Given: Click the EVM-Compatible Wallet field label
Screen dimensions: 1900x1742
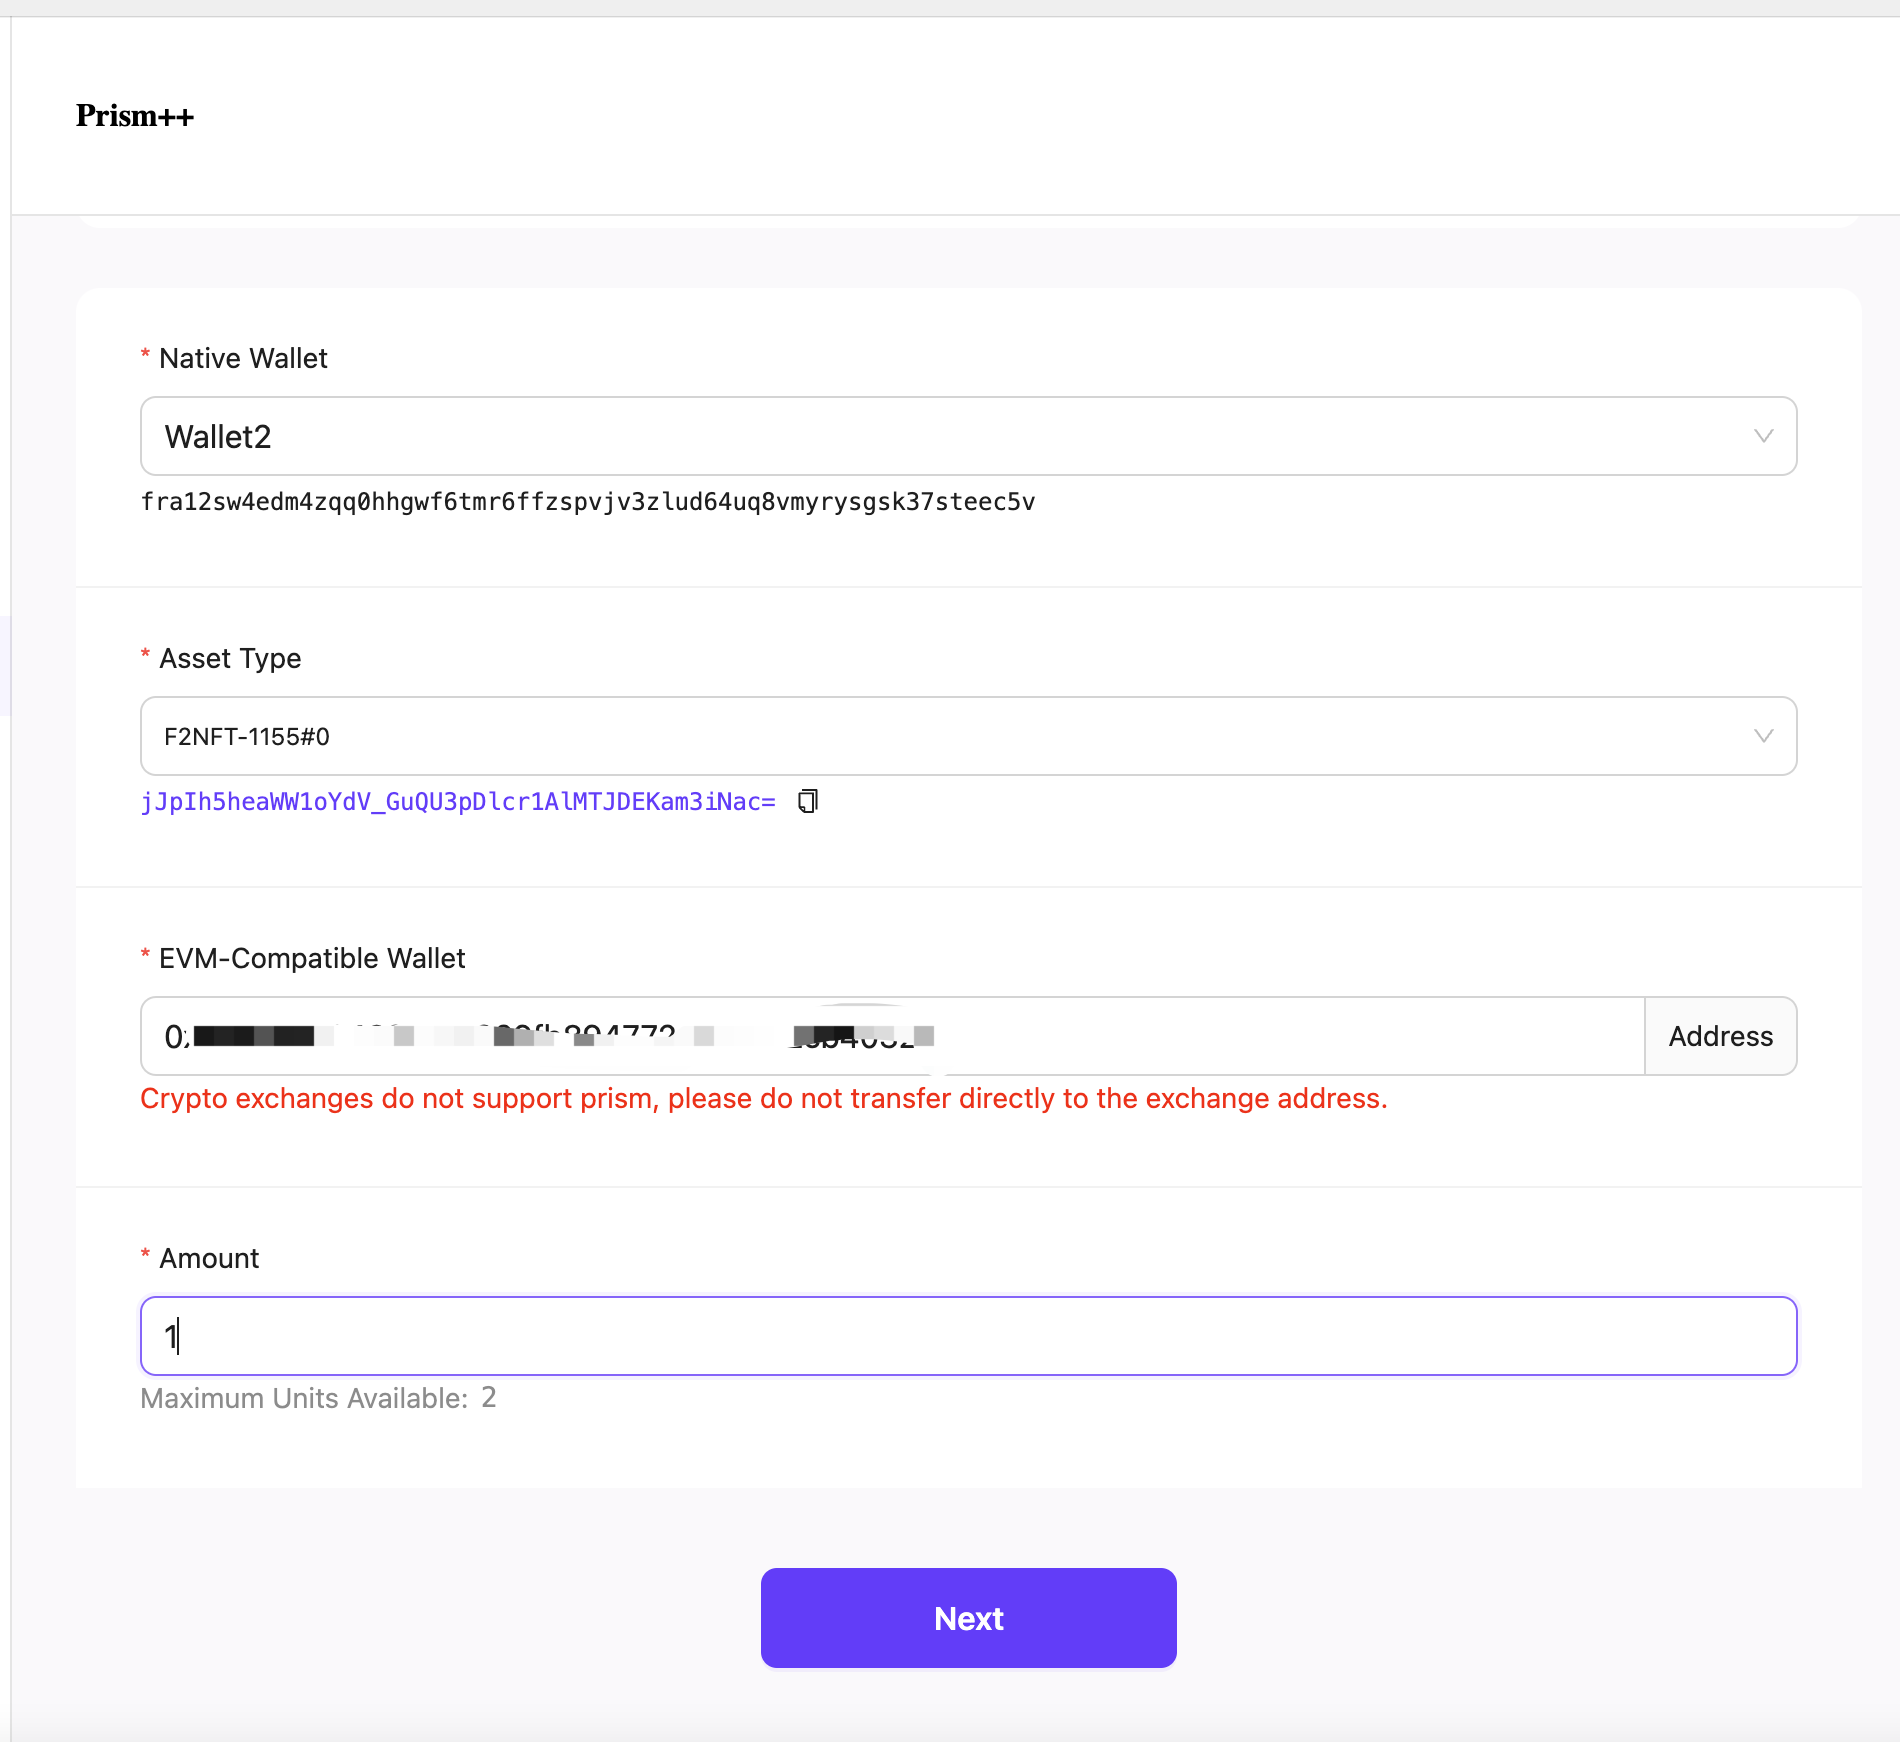Looking at the screenshot, I should [312, 958].
